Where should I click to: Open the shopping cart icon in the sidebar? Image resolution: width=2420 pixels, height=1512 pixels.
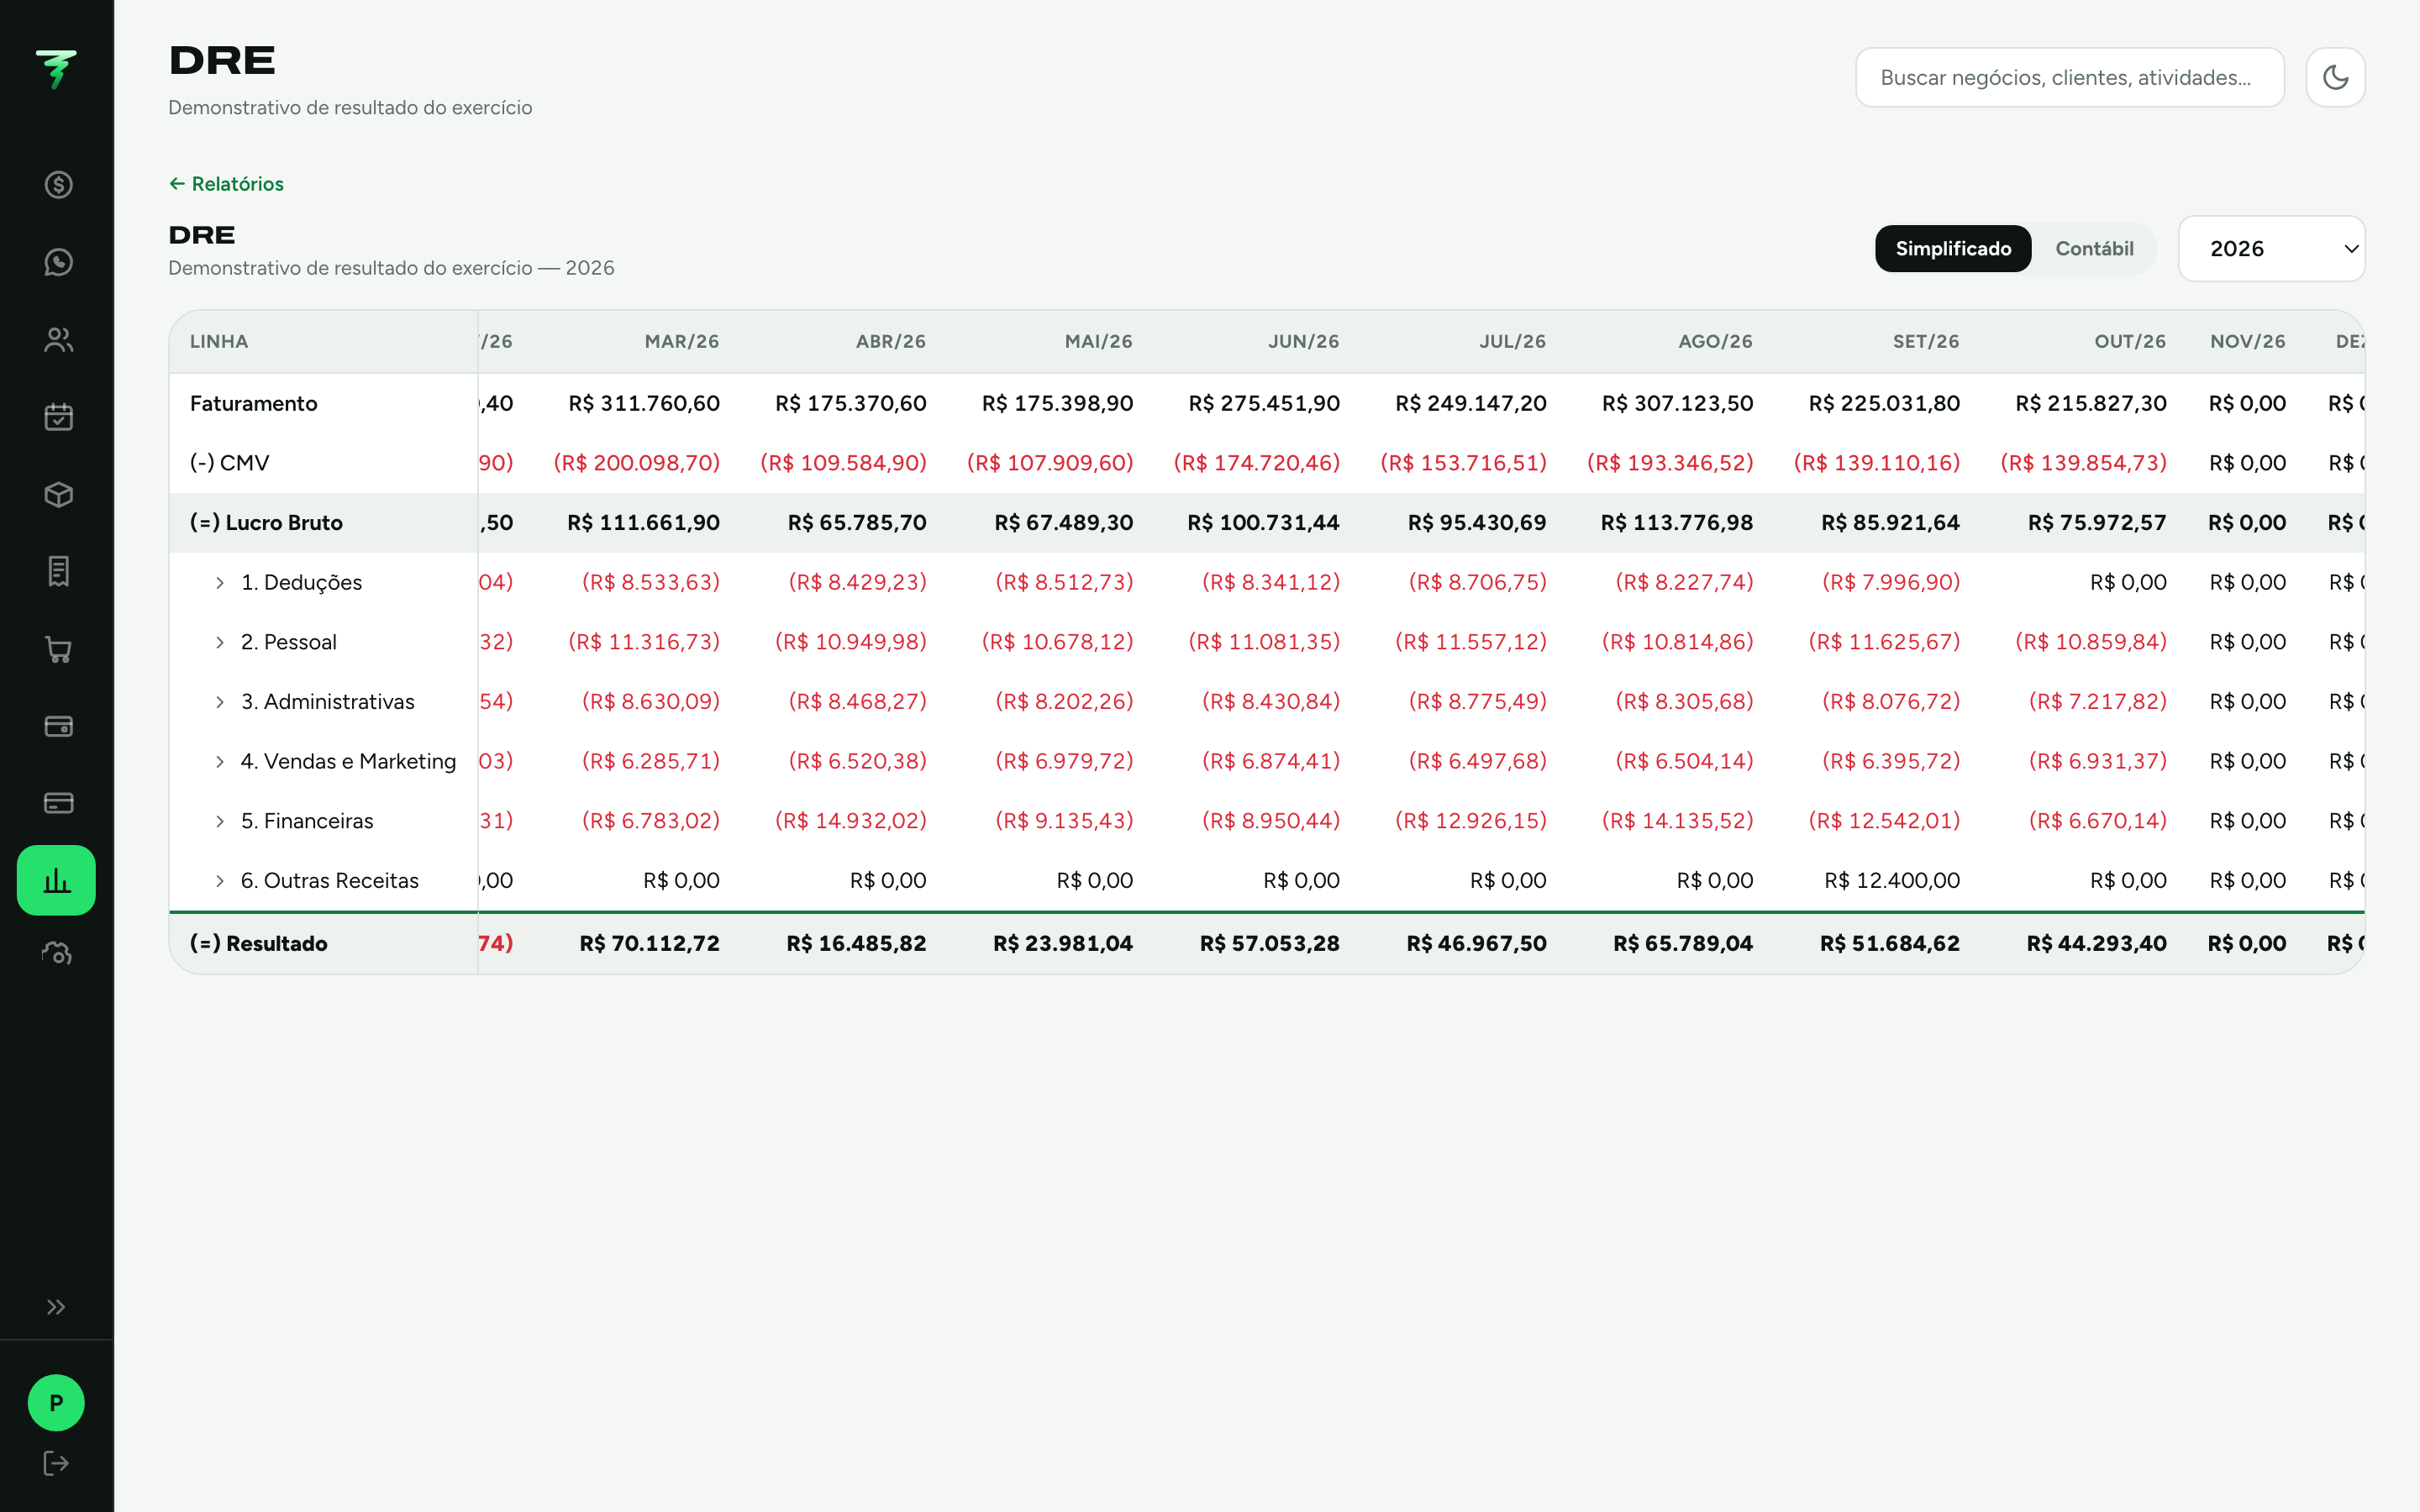[58, 649]
